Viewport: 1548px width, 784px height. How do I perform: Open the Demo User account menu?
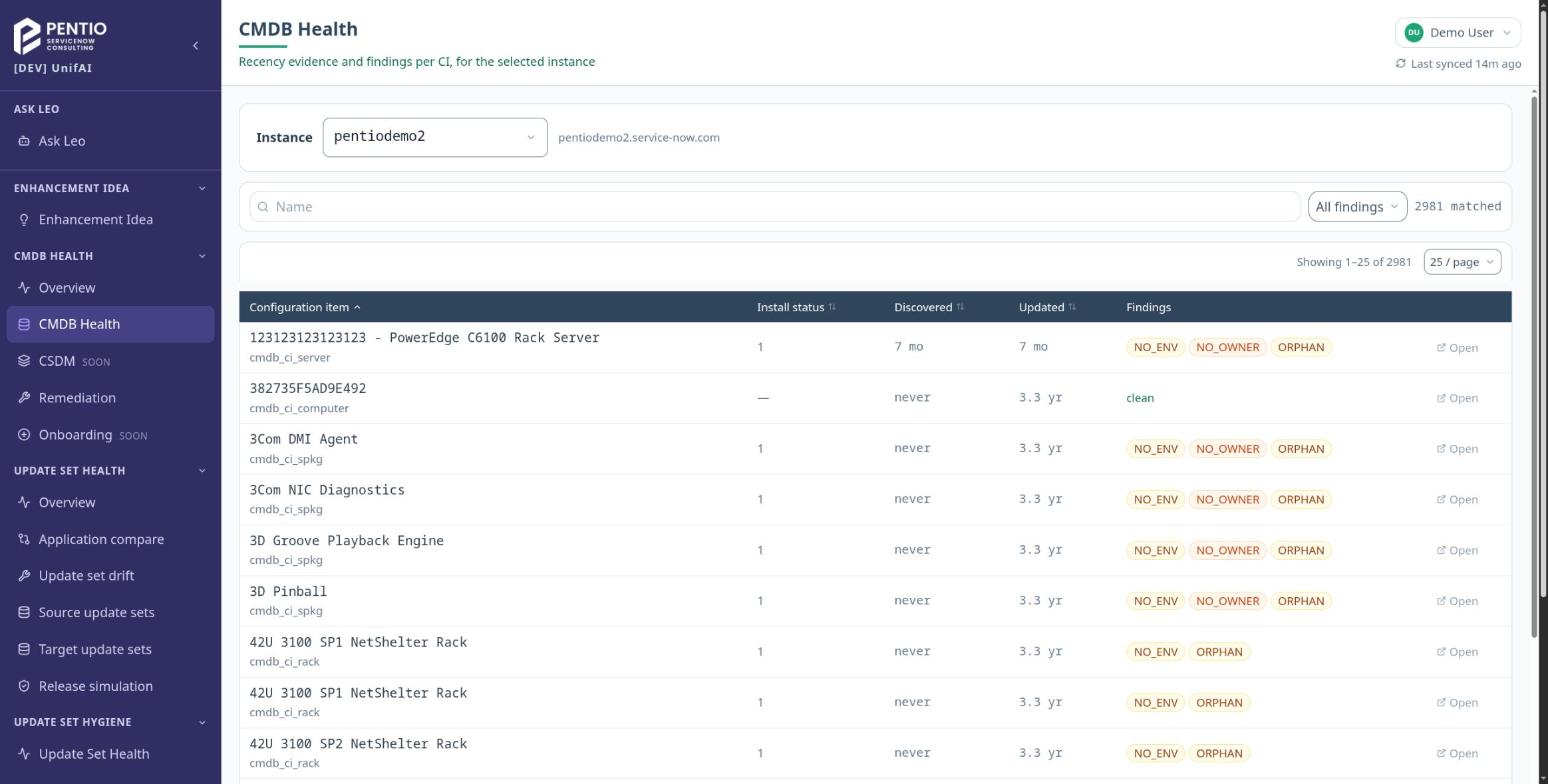1458,33
